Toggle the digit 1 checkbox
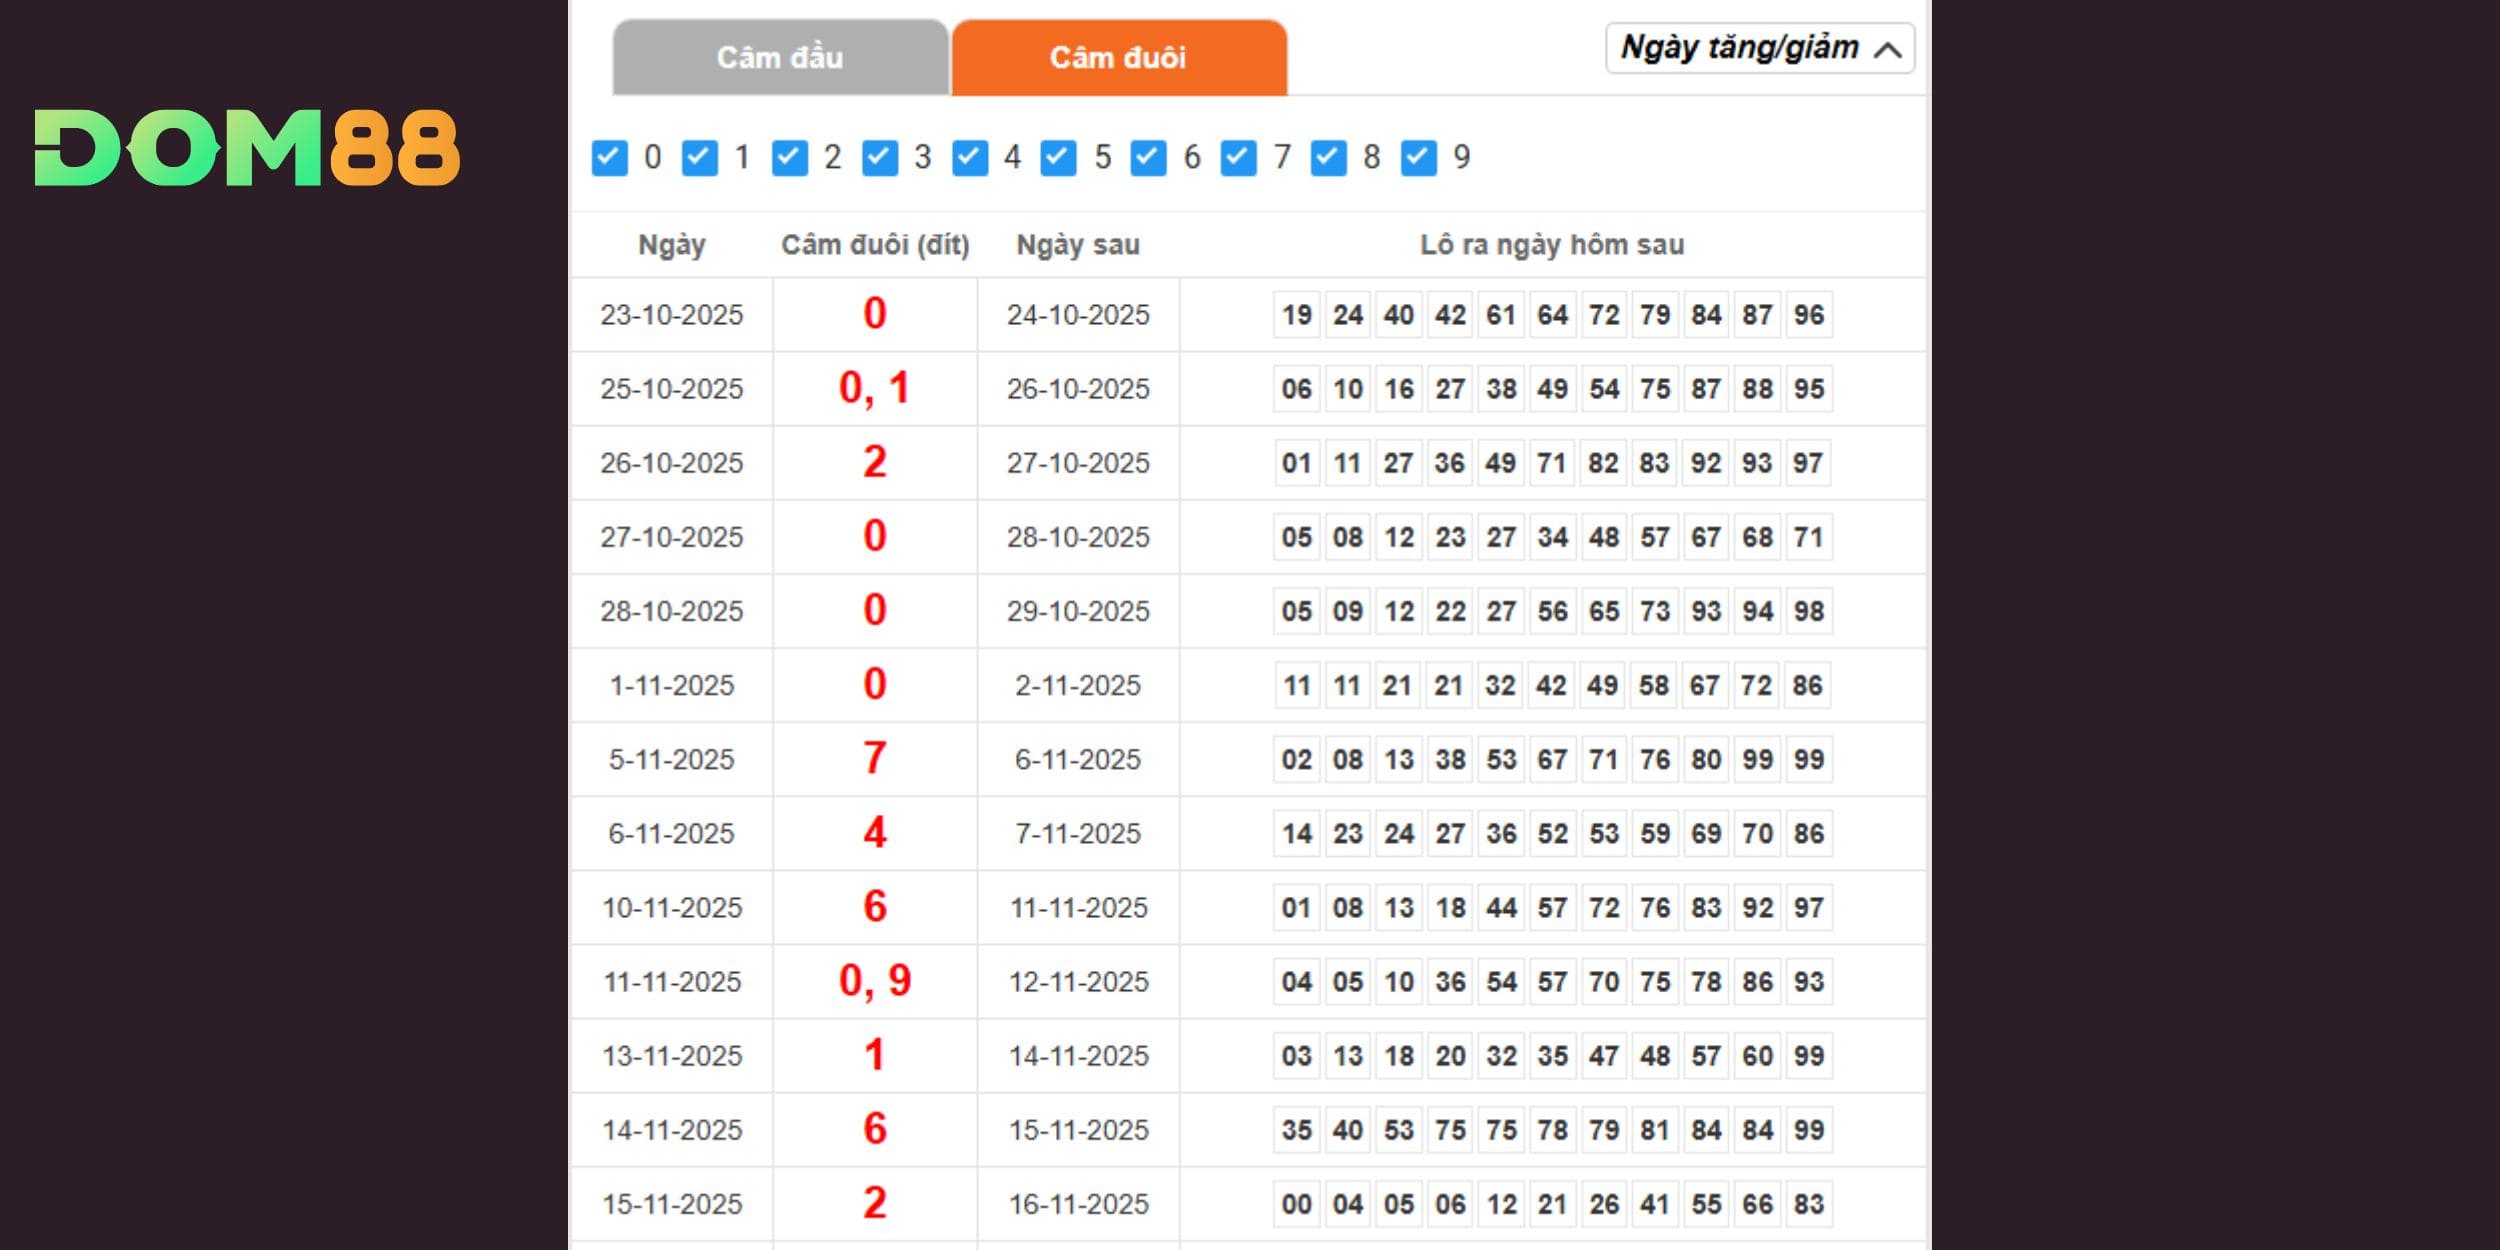Image resolution: width=2500 pixels, height=1250 pixels. point(699,158)
